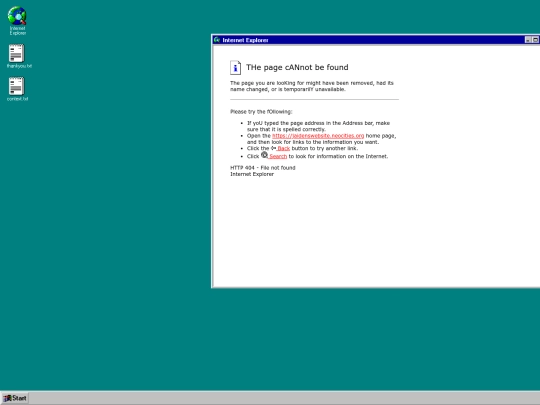540x405 pixels.
Task: Maximize the Internet Explorer window
Action: 536,40
